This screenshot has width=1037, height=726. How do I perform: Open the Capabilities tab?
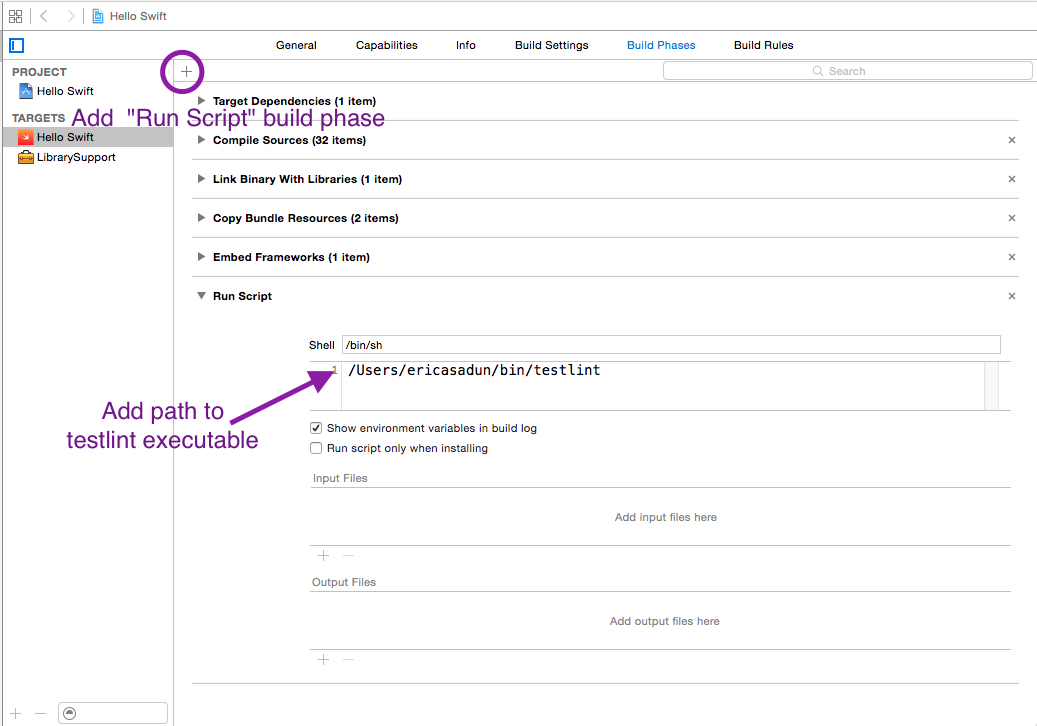click(386, 45)
